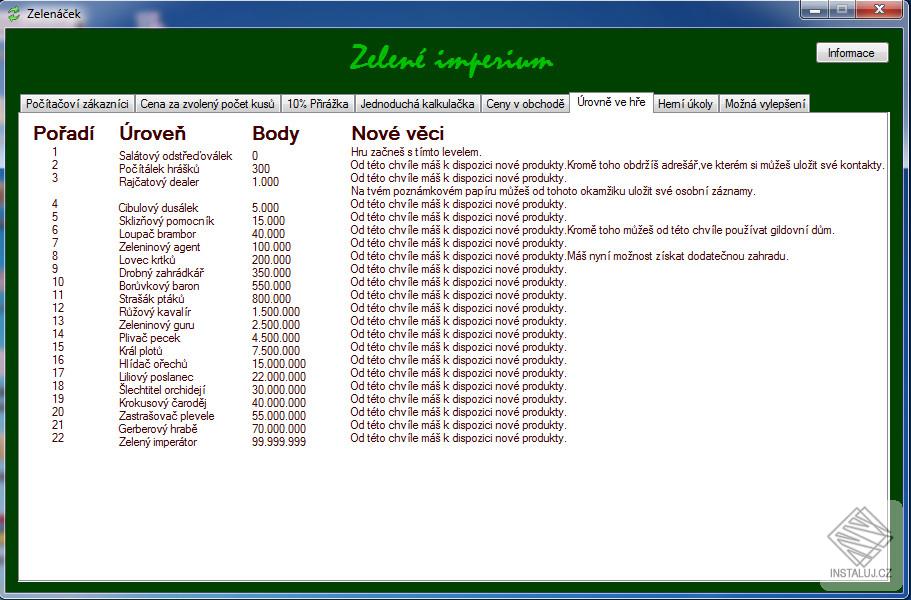Click level name Zelený imperátor
This screenshot has width=911, height=600.
coord(157,442)
